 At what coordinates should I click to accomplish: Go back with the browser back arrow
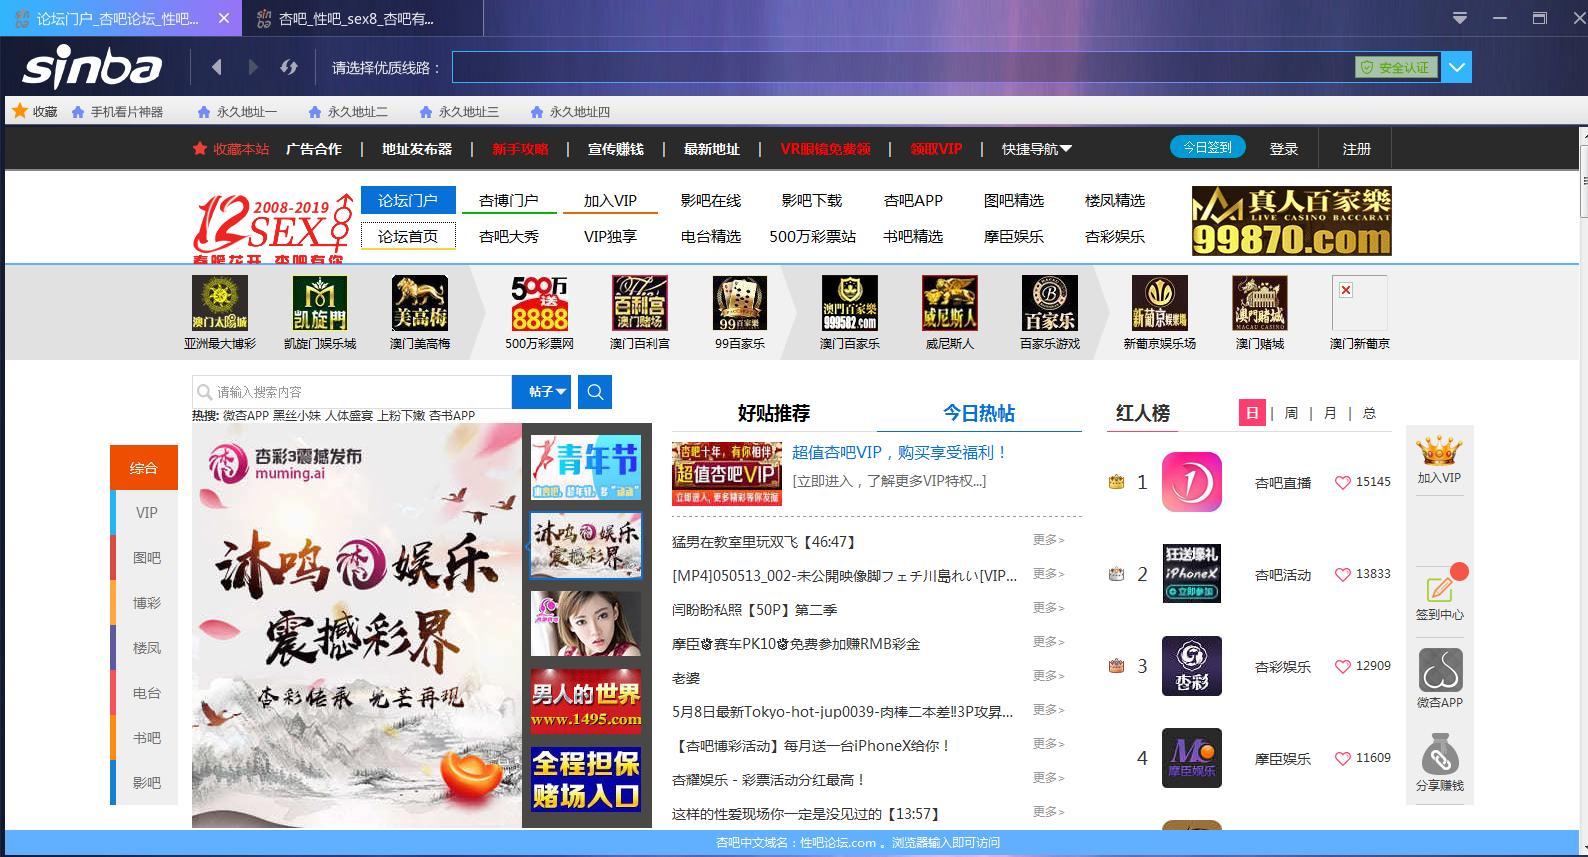point(216,67)
